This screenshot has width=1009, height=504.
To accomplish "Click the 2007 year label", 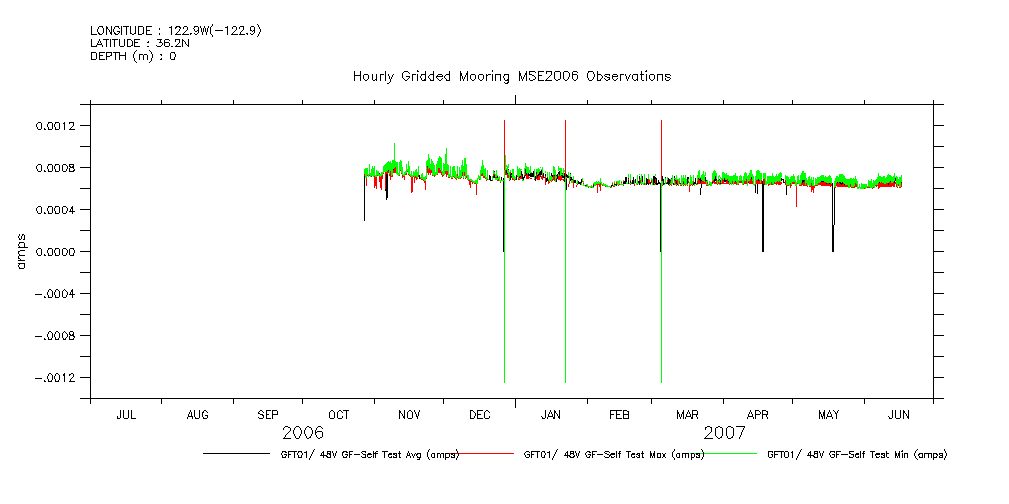I will [724, 432].
